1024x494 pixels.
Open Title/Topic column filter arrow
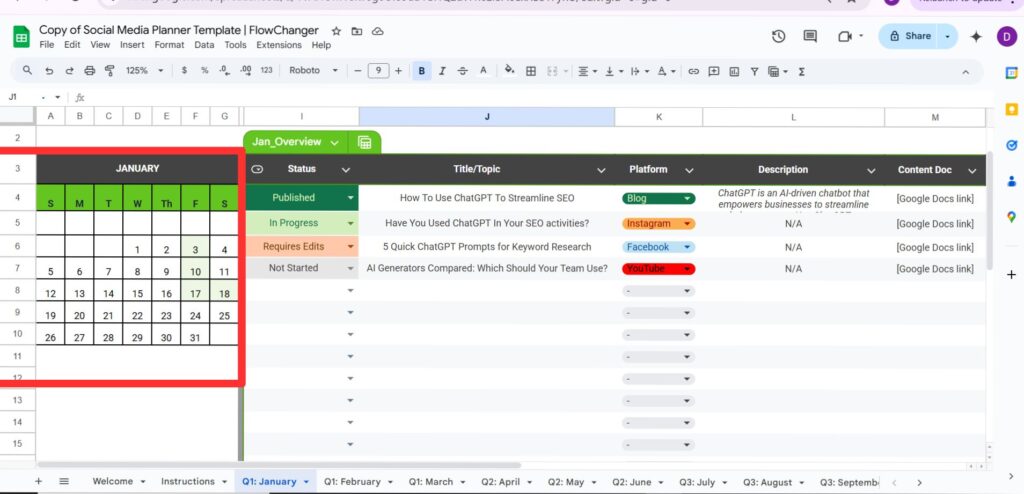pos(601,170)
